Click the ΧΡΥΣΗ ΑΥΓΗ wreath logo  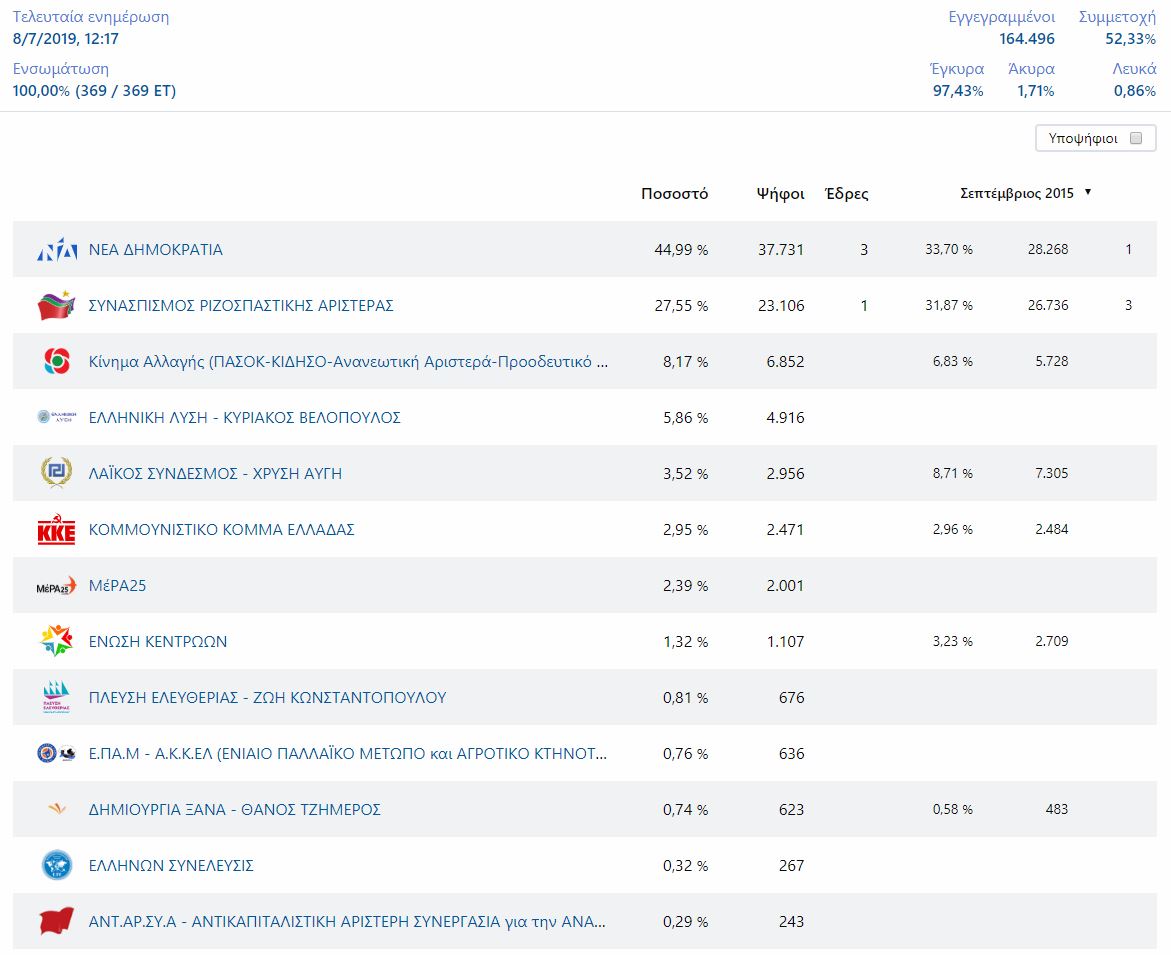tap(57, 474)
